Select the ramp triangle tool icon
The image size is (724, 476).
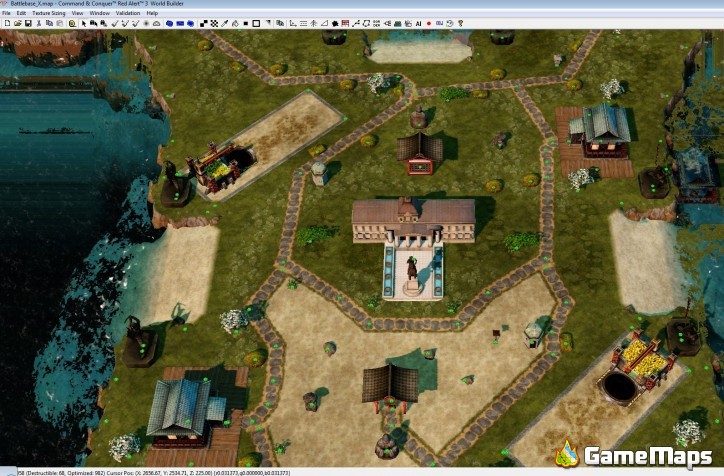pos(324,23)
